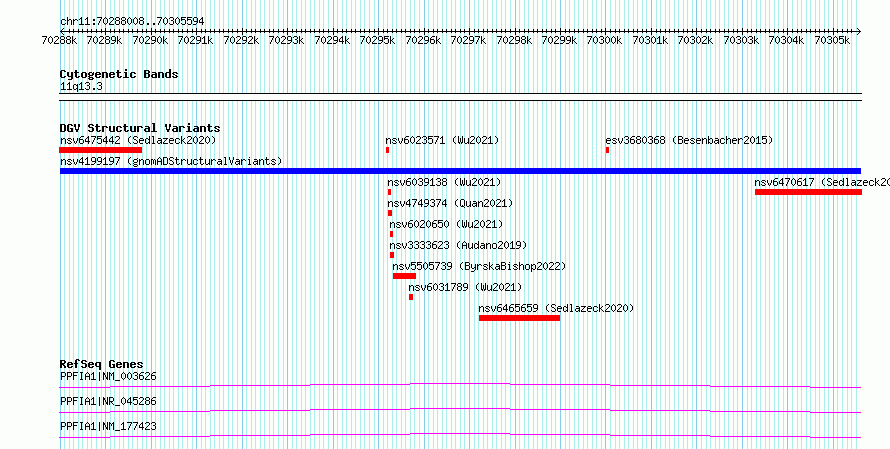890x449 pixels.
Task: Click the nsv6470617 variant label
Action: click(822, 182)
